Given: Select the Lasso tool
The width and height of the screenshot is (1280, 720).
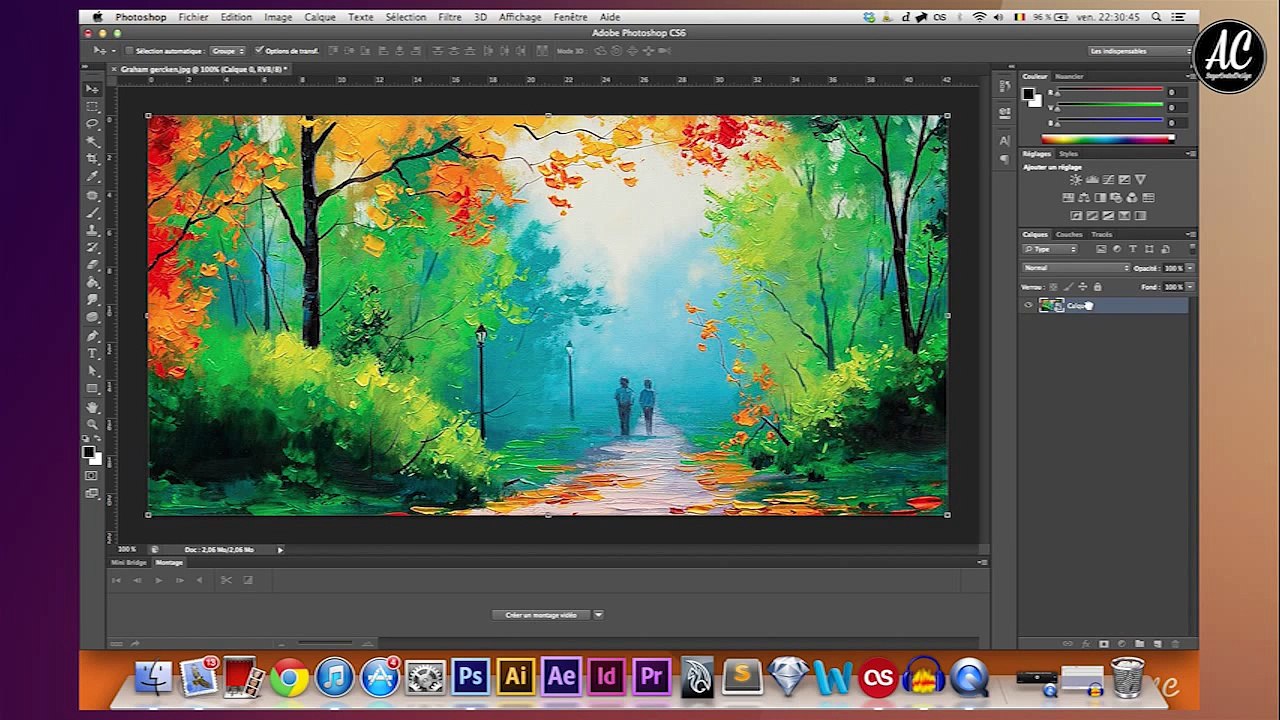Looking at the screenshot, I should [x=93, y=123].
